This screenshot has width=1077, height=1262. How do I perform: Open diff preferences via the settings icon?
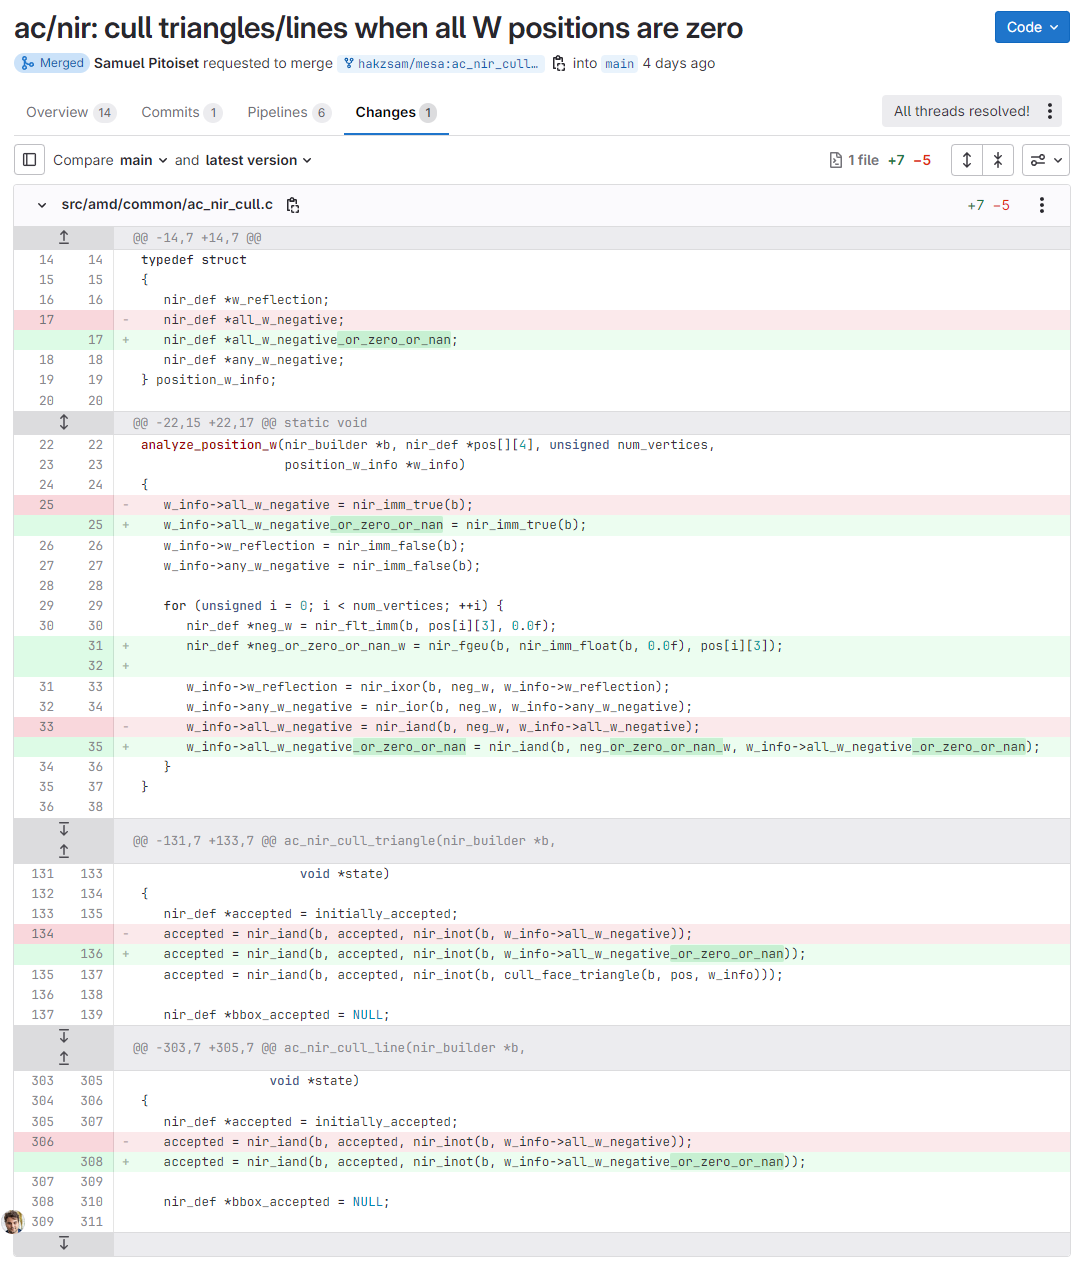[1045, 160]
